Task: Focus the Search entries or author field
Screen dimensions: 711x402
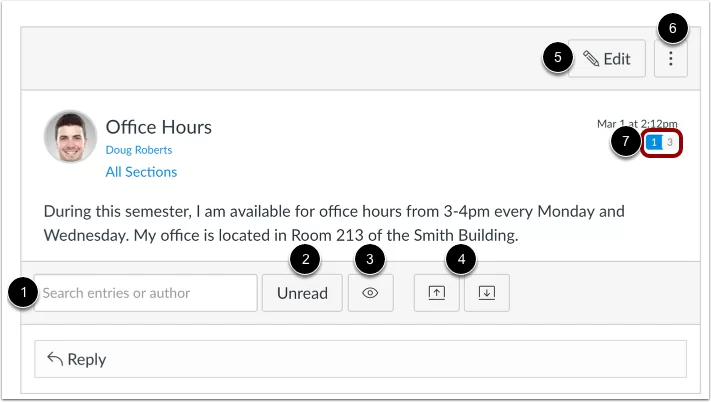Action: click(146, 294)
